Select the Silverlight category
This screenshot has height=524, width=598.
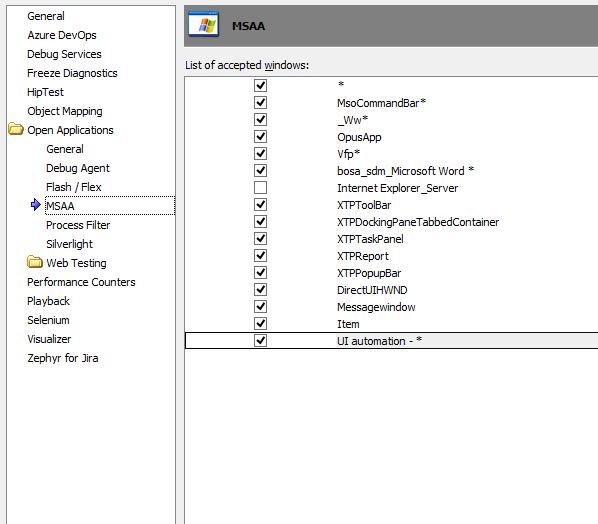click(69, 244)
